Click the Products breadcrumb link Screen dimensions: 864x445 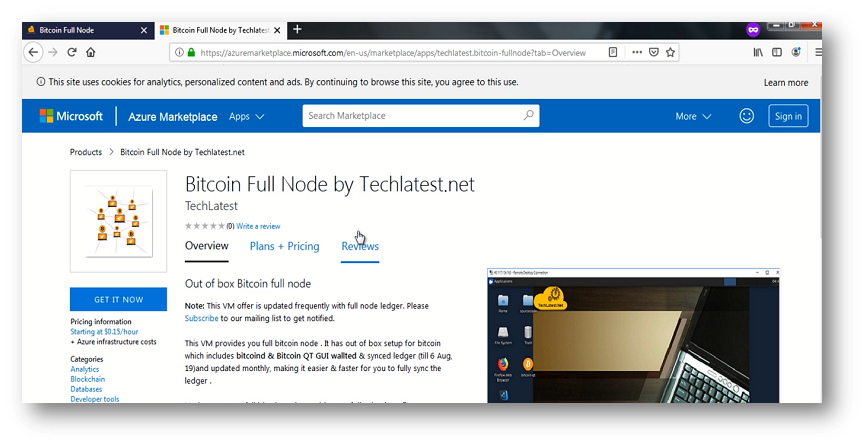[86, 152]
